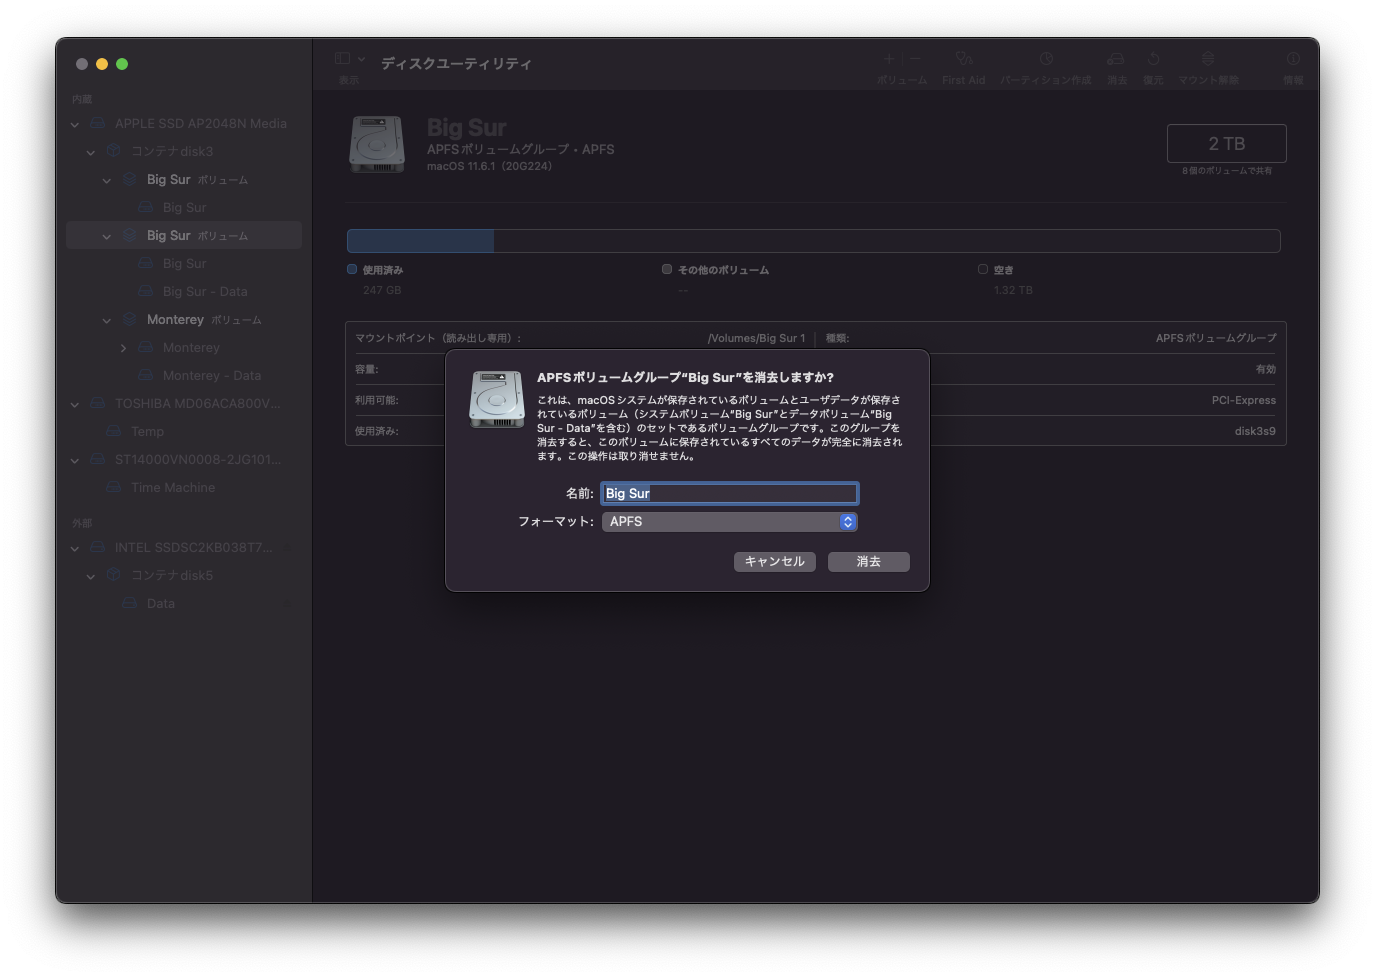Click layers icon of highlighted Big Sur group
Image resolution: width=1375 pixels, height=977 pixels.
(130, 235)
